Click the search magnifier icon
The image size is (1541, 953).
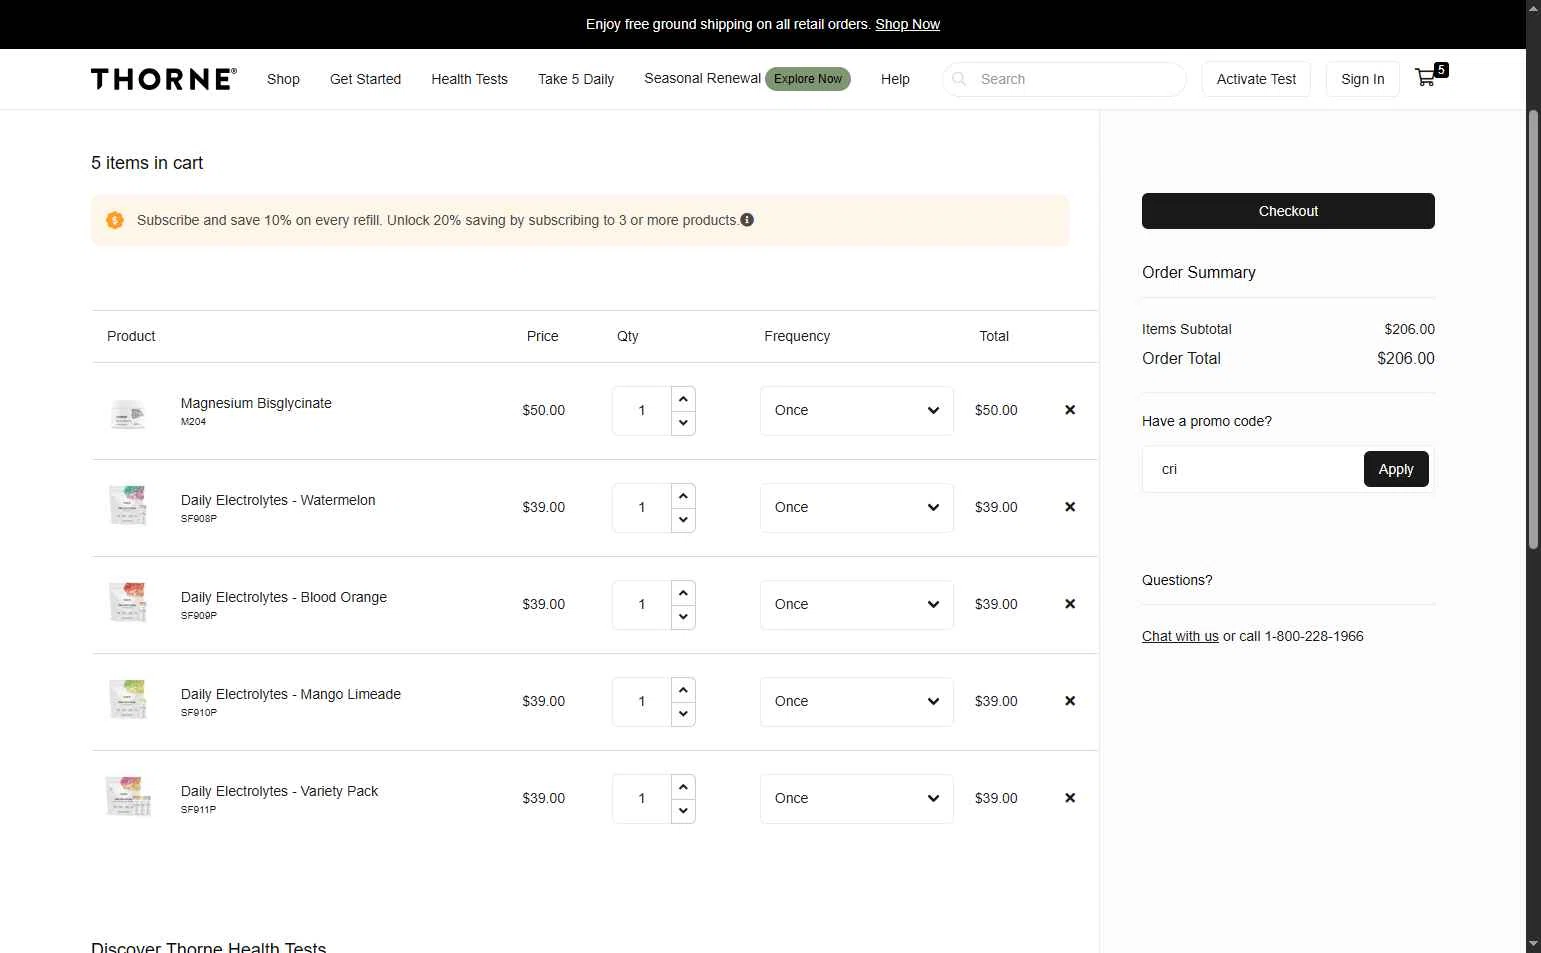pyautogui.click(x=959, y=79)
